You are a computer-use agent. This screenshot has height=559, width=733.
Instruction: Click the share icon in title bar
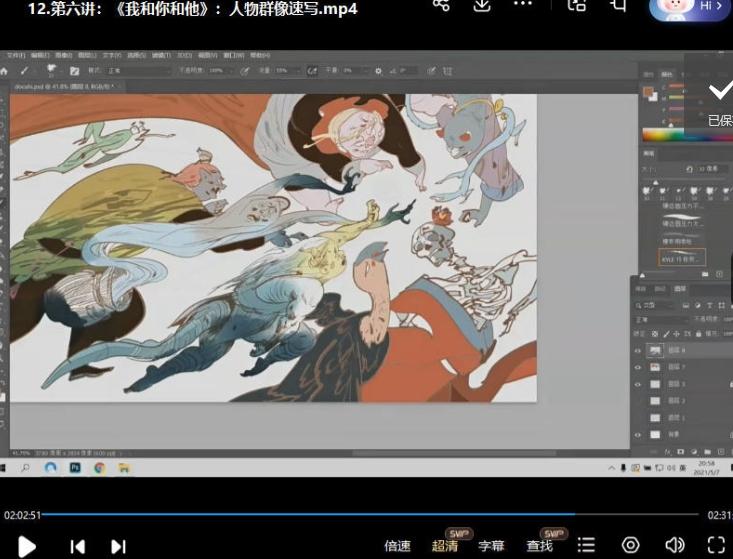click(441, 6)
